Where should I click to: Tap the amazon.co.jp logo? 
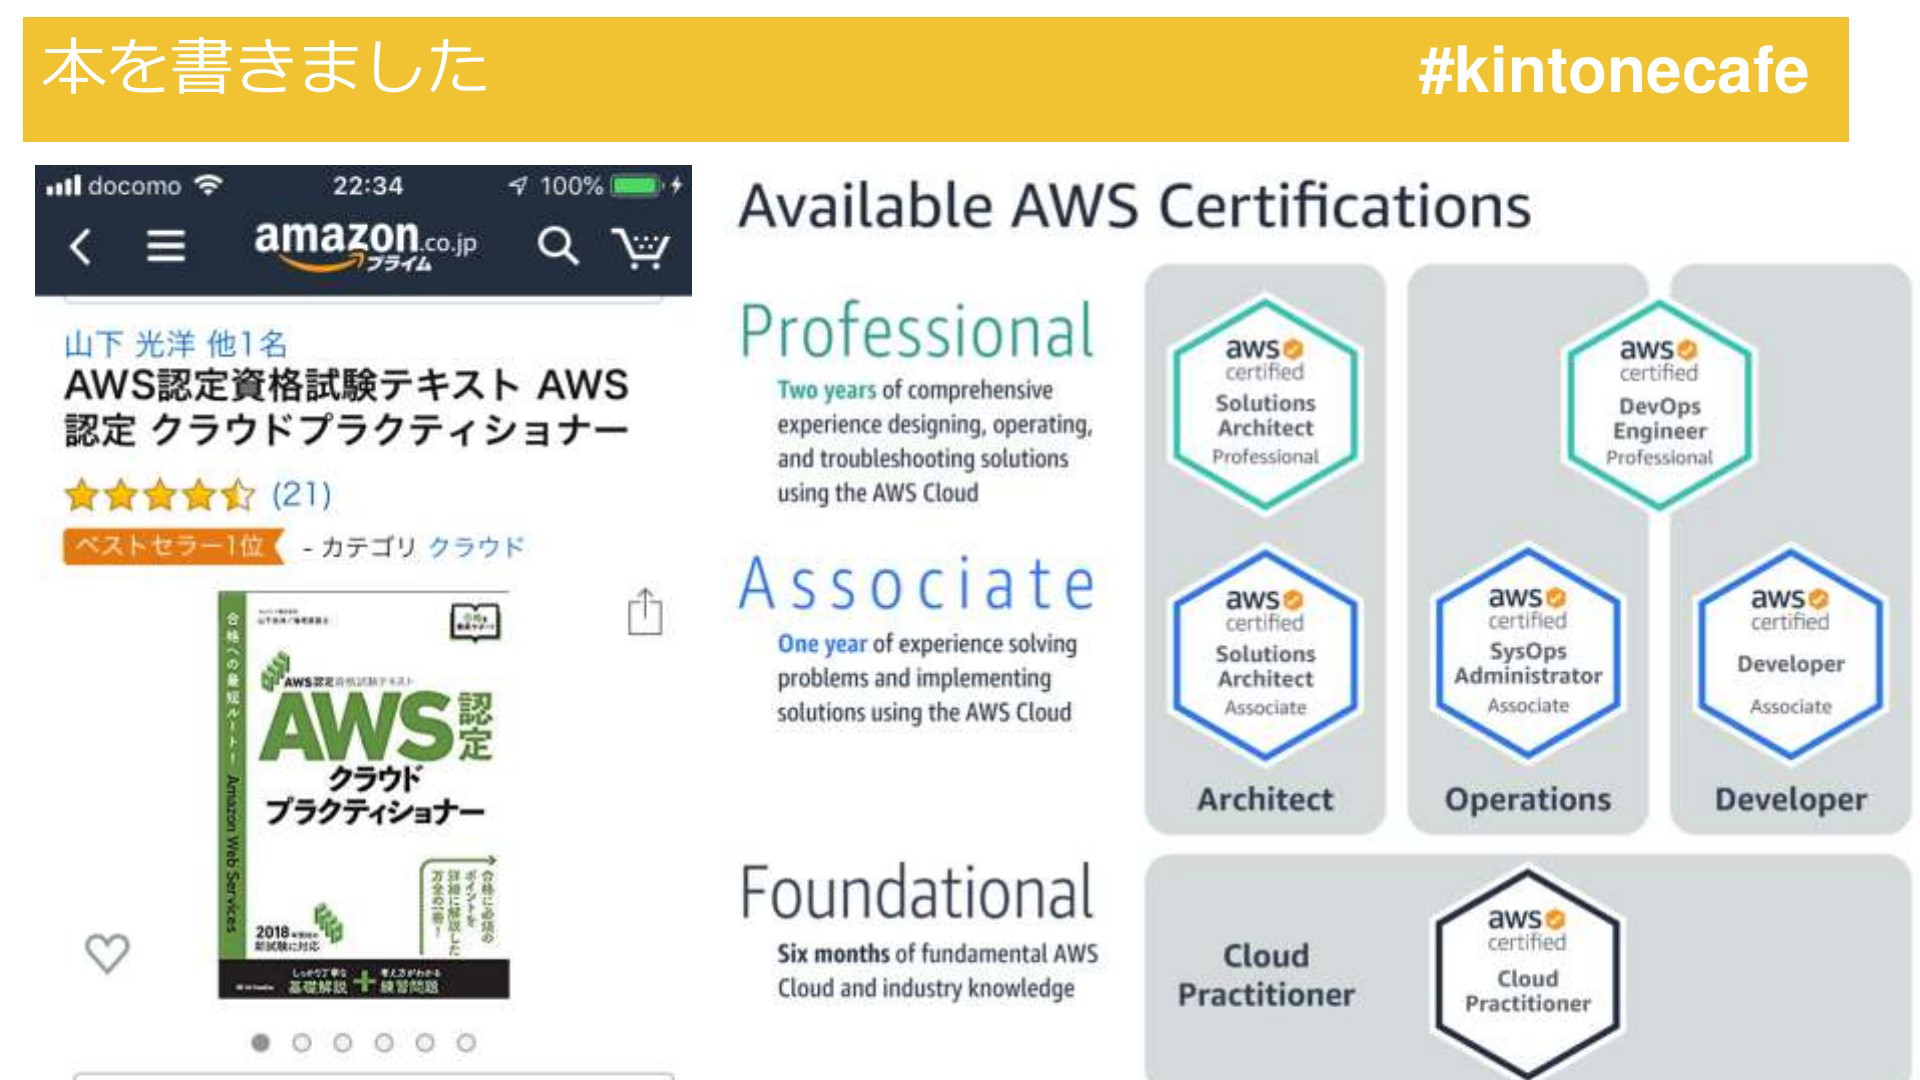(365, 244)
